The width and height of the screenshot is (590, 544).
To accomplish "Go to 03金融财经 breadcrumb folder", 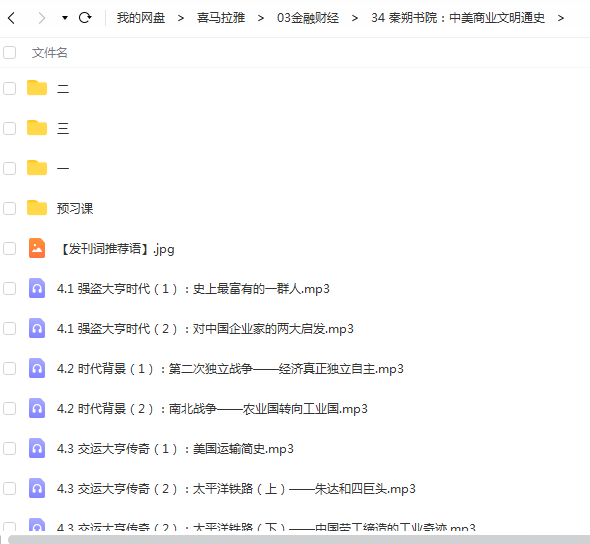I will coord(308,18).
